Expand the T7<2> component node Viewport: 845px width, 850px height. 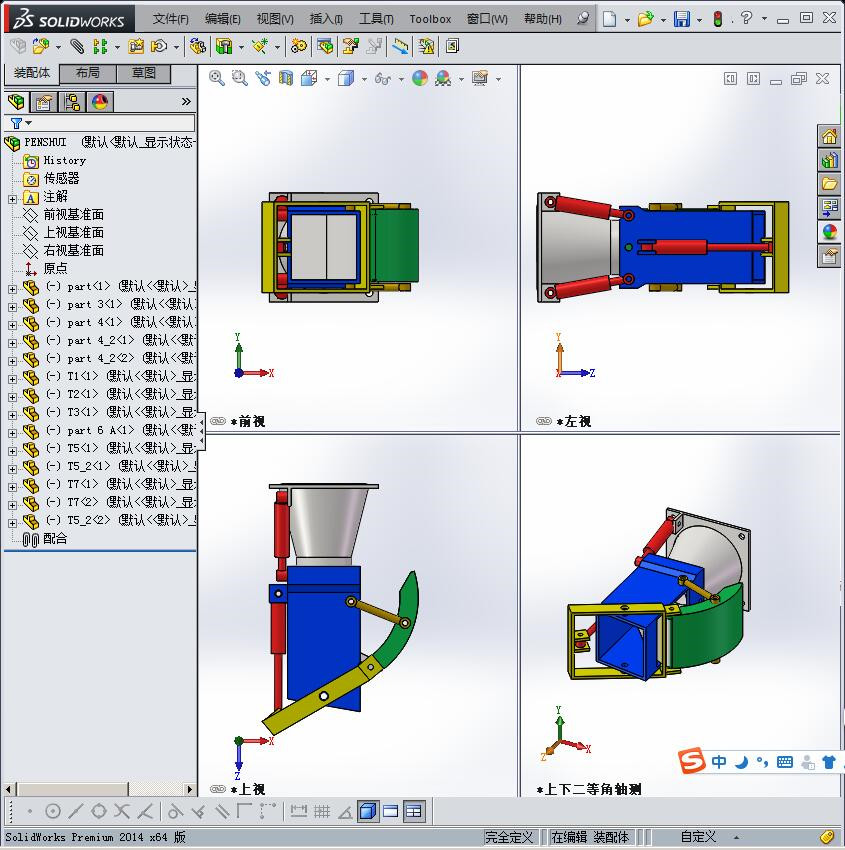pyautogui.click(x=12, y=505)
